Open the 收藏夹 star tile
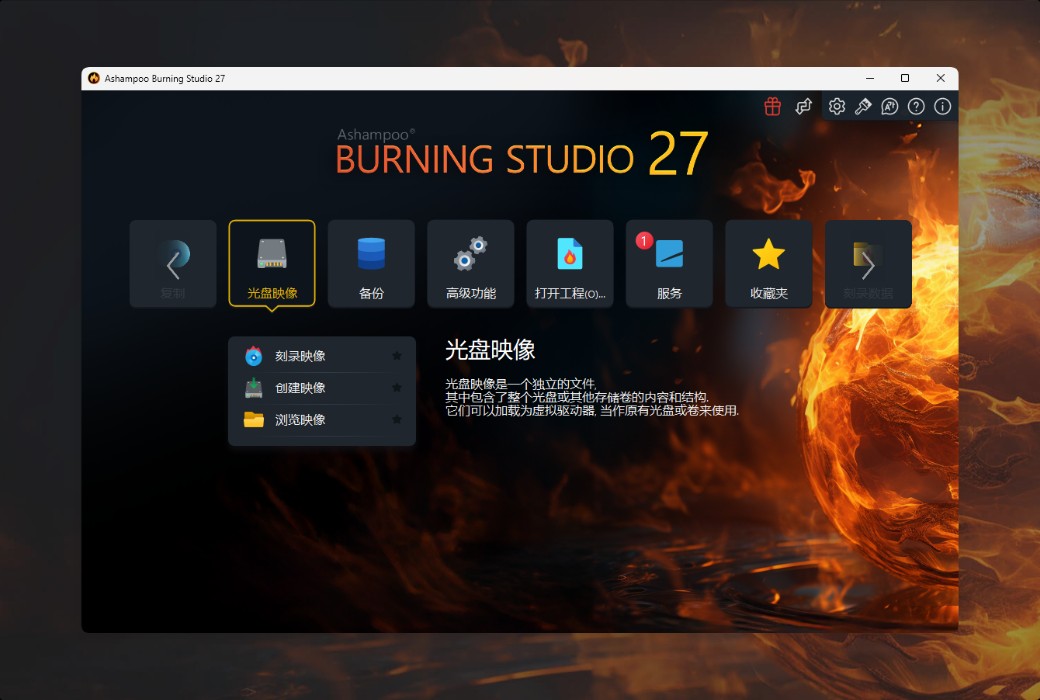 768,263
